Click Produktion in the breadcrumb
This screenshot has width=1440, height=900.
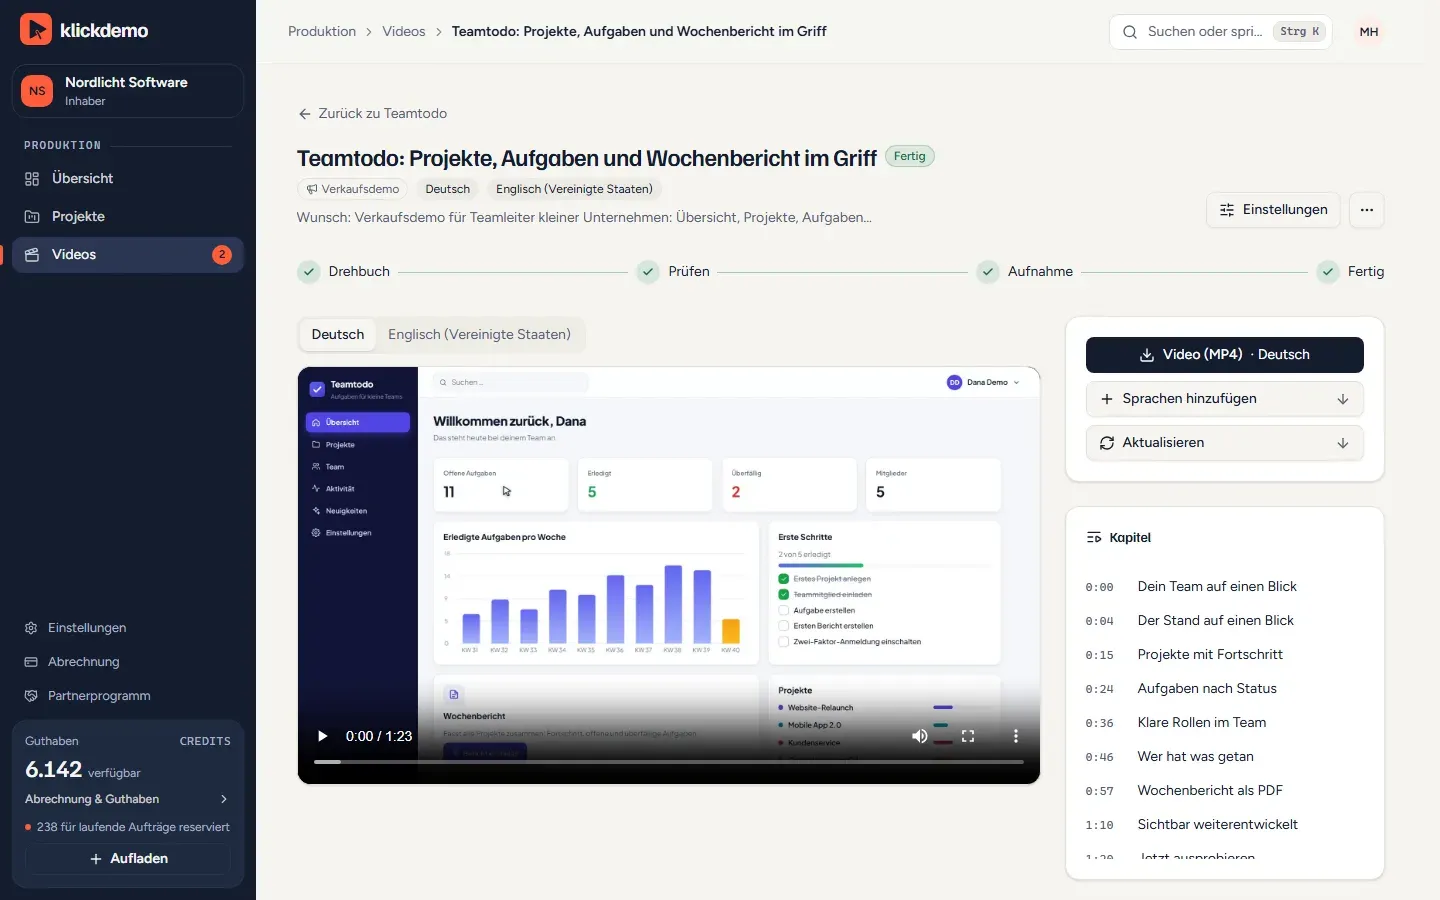click(x=322, y=31)
